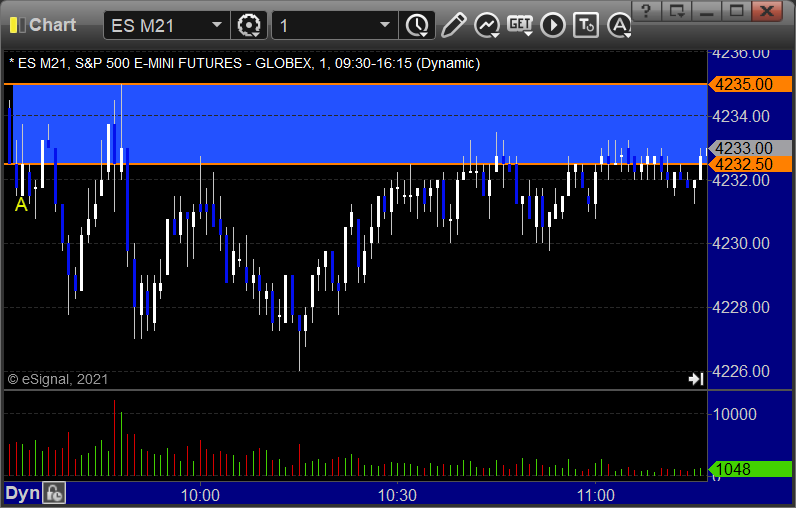Image resolution: width=796 pixels, height=508 pixels.
Task: Select the pencil drawing tools icon
Action: [x=453, y=25]
